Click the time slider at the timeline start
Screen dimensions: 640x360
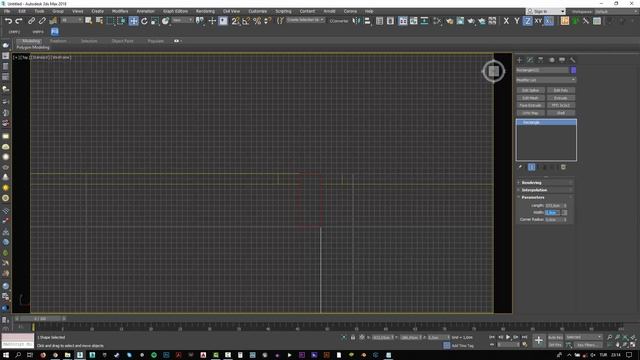pyautogui.click(x=40, y=319)
